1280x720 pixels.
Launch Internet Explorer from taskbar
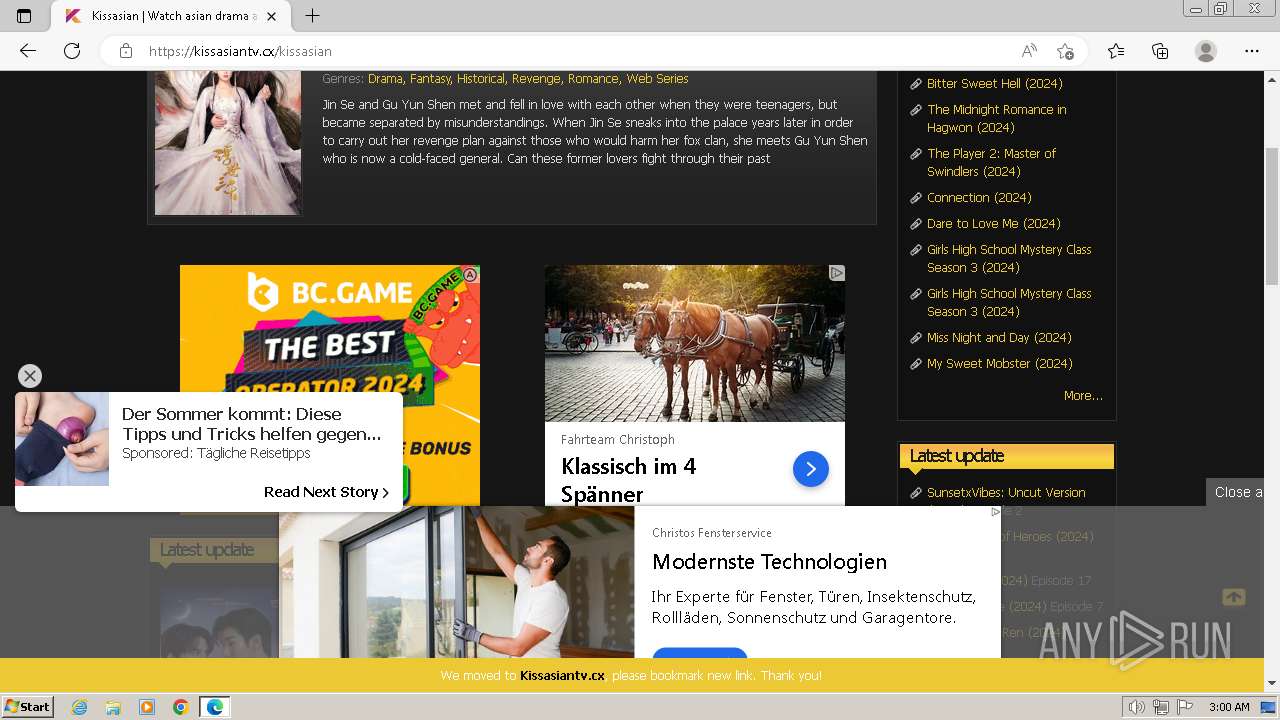pyautogui.click(x=80, y=707)
